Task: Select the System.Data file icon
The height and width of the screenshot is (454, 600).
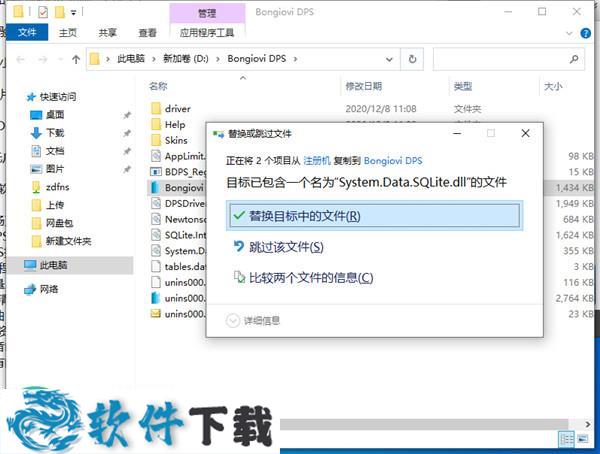Action: [156, 250]
